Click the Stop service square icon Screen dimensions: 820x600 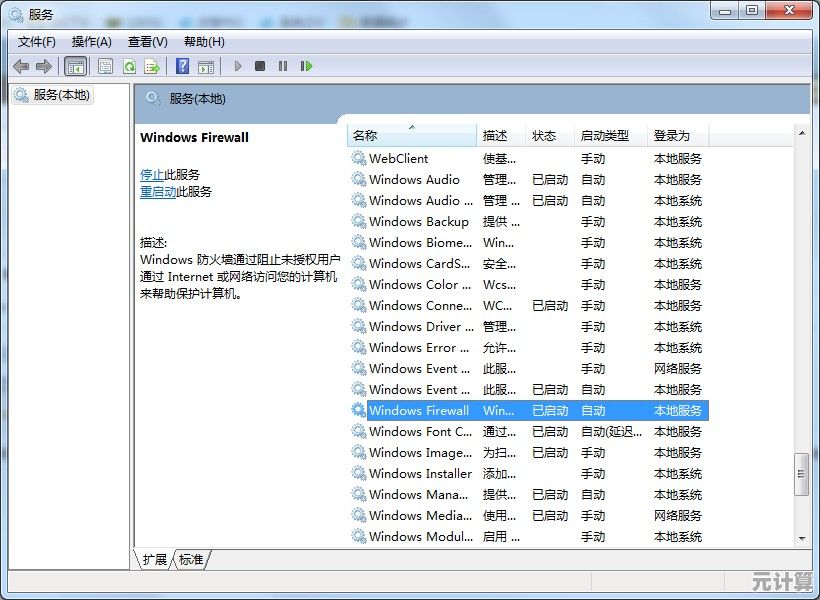click(260, 66)
